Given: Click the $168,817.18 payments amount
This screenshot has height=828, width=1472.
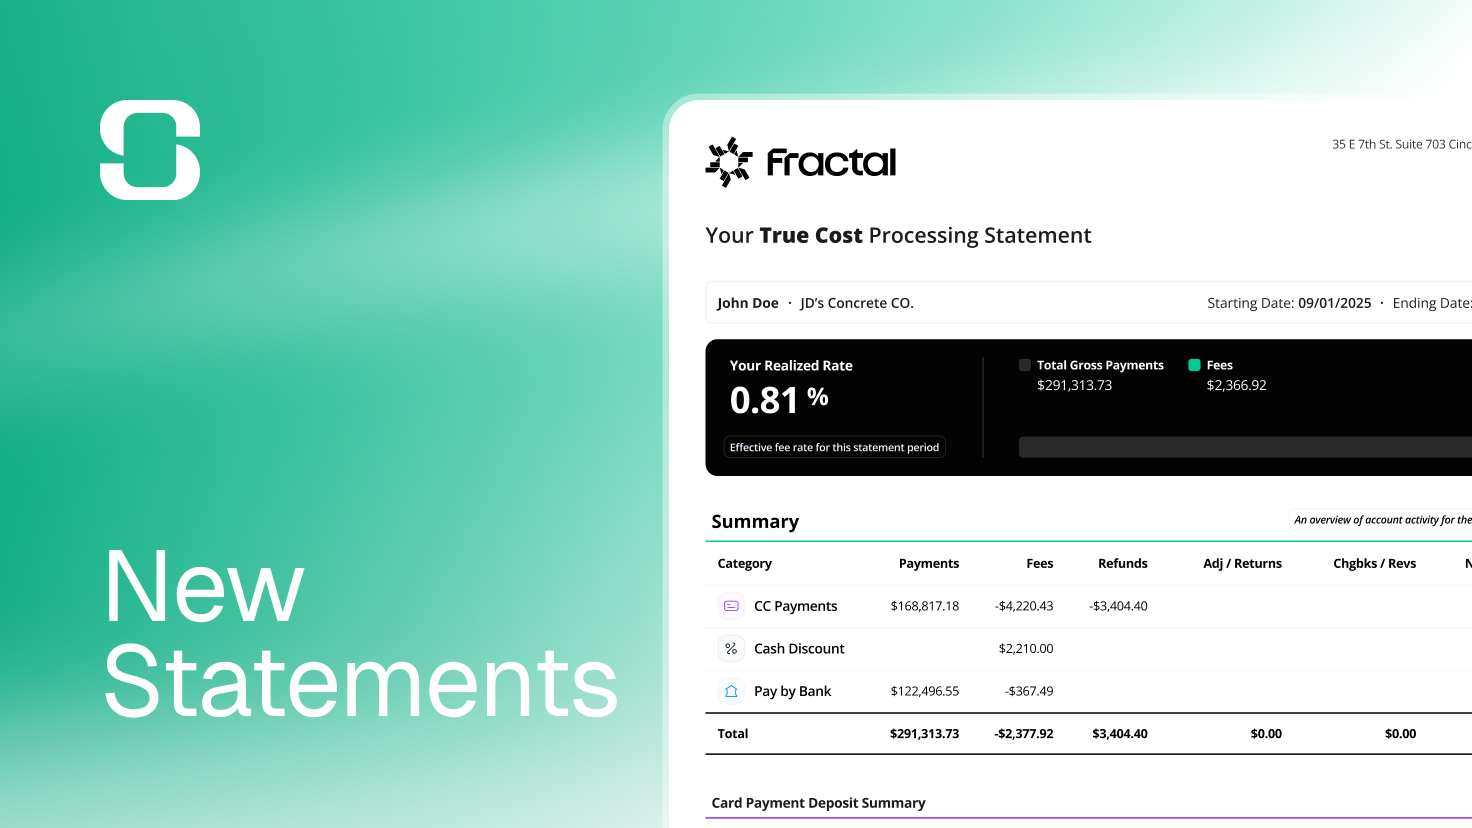Looking at the screenshot, I should pyautogui.click(x=925, y=606).
